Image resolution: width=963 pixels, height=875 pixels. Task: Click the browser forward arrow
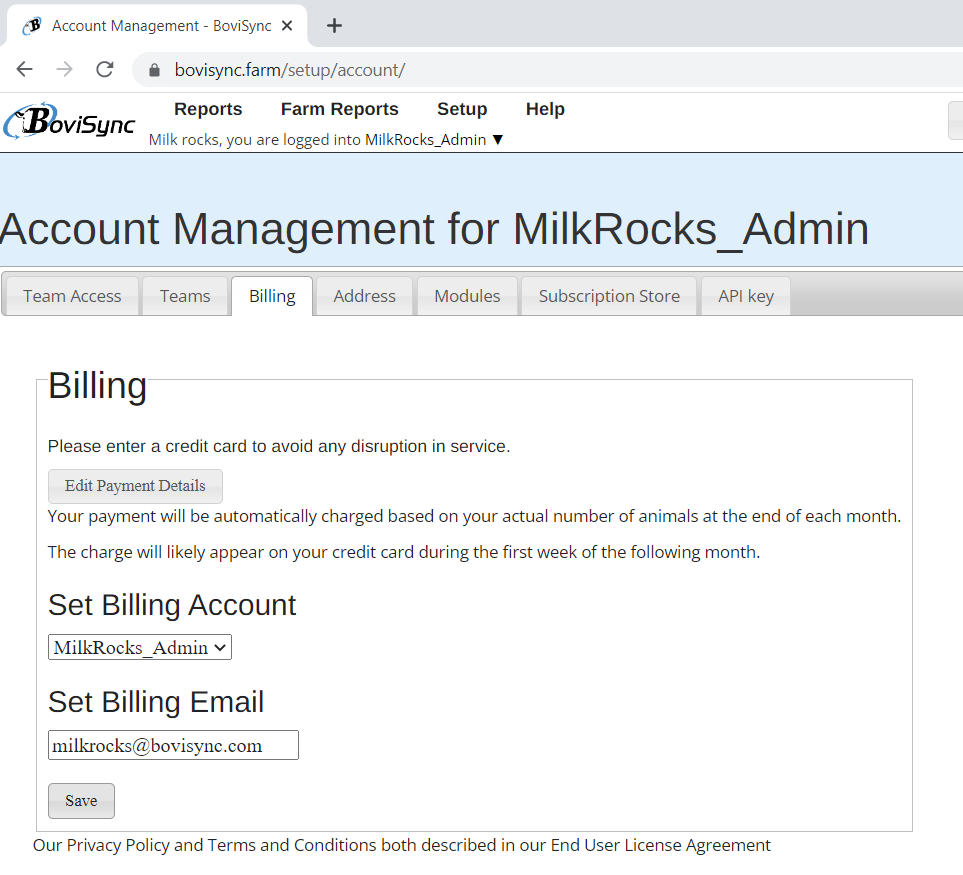pos(64,69)
